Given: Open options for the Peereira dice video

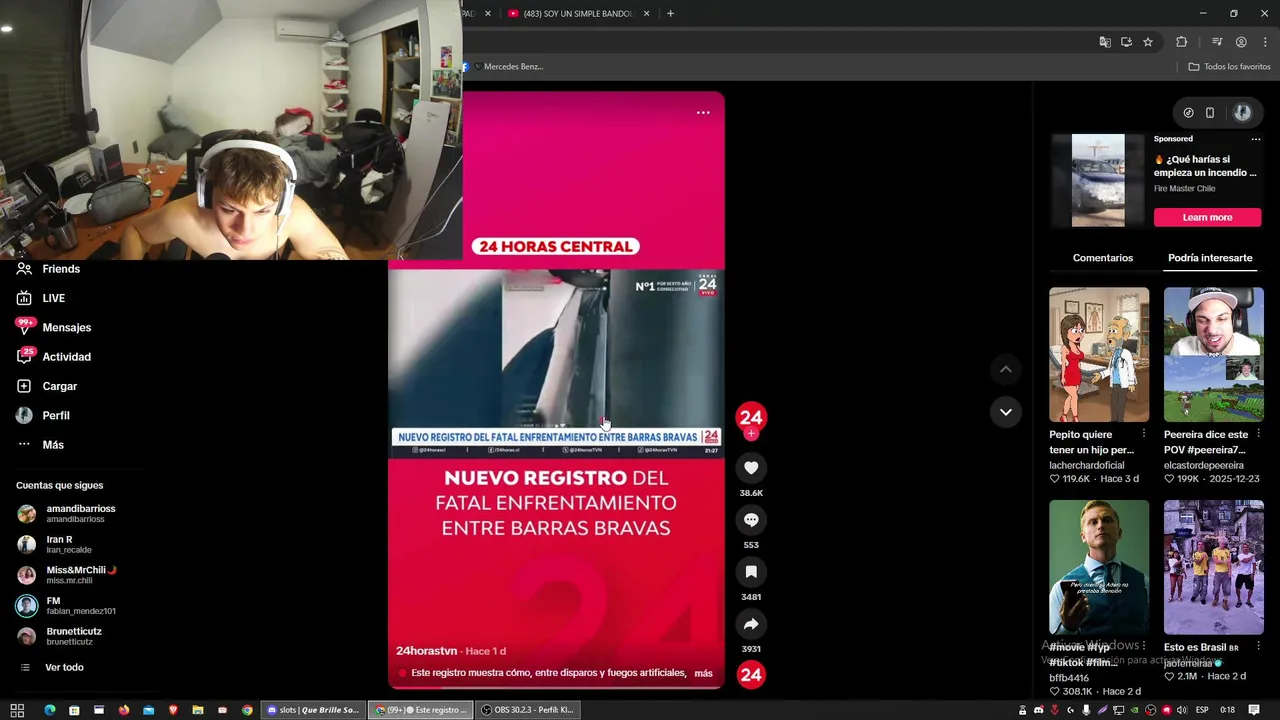Looking at the screenshot, I should tap(1259, 434).
